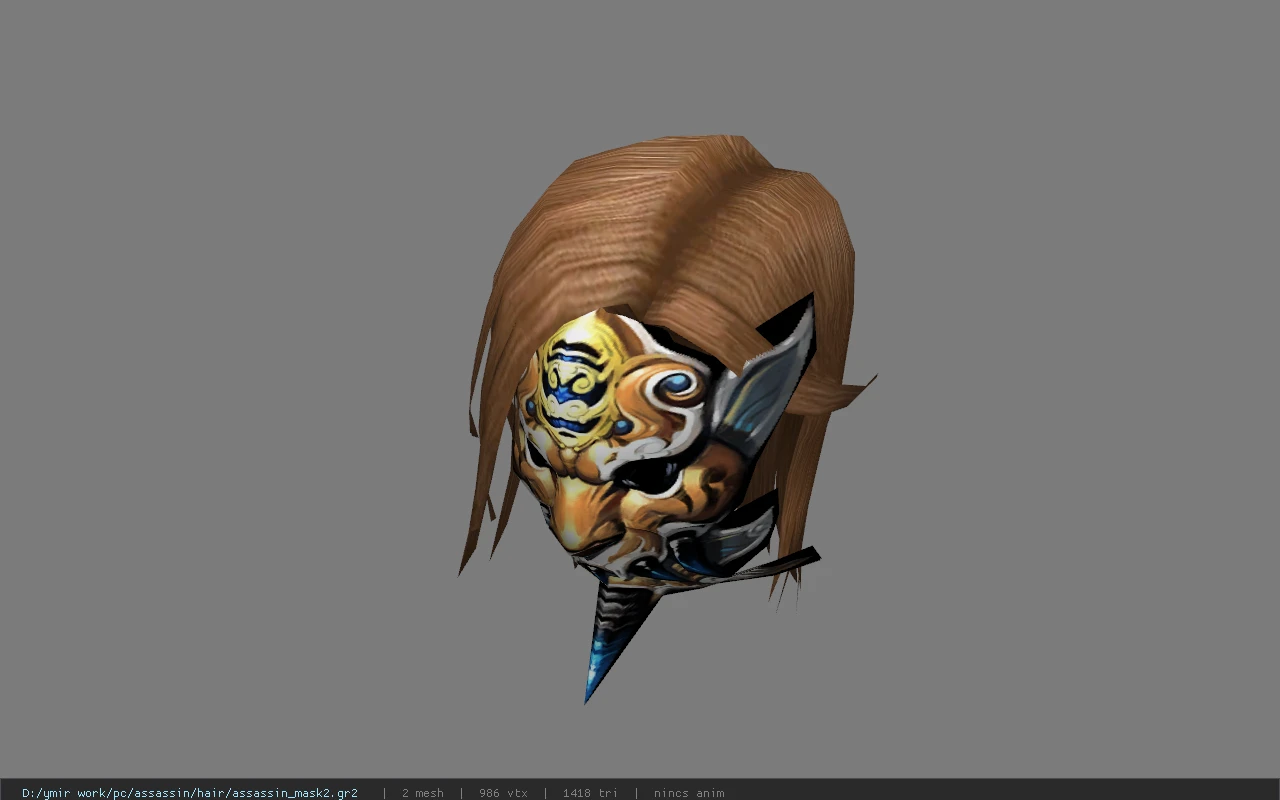Click the file path assassin_mask2.gr2 in status bar
The height and width of the screenshot is (800, 1280).
coord(190,793)
